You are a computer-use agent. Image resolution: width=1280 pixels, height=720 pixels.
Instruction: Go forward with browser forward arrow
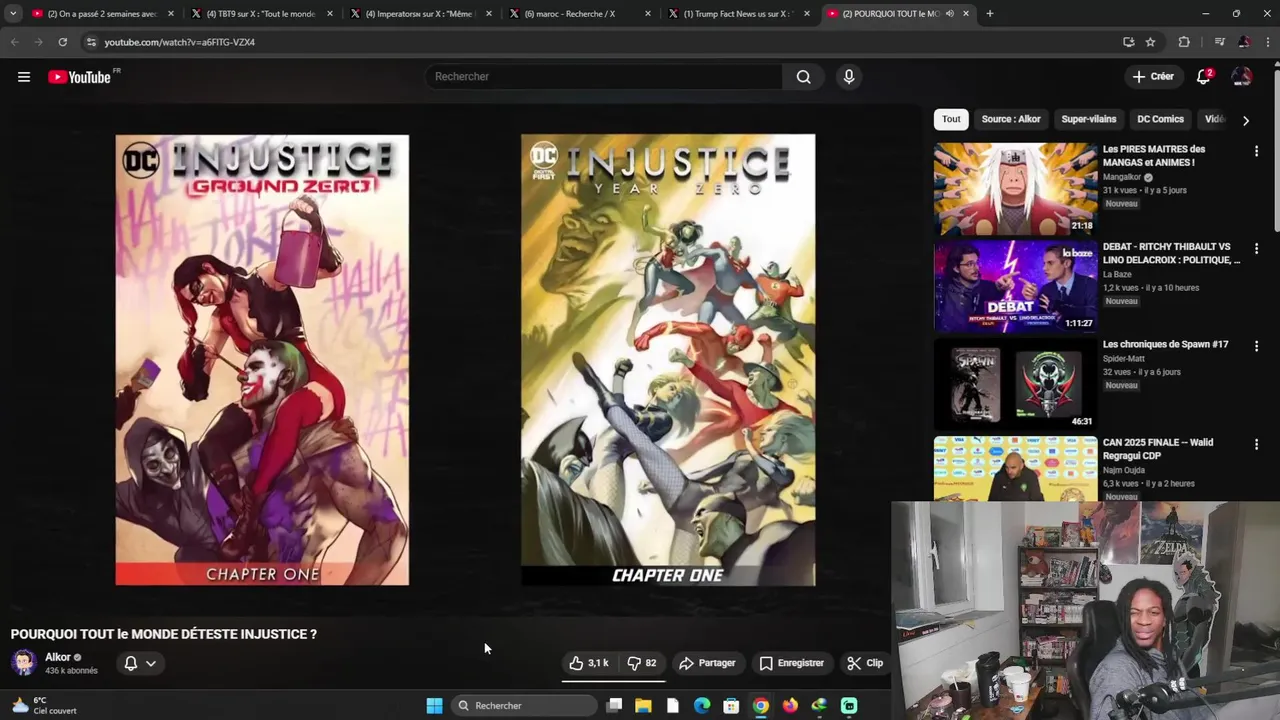pos(38,42)
